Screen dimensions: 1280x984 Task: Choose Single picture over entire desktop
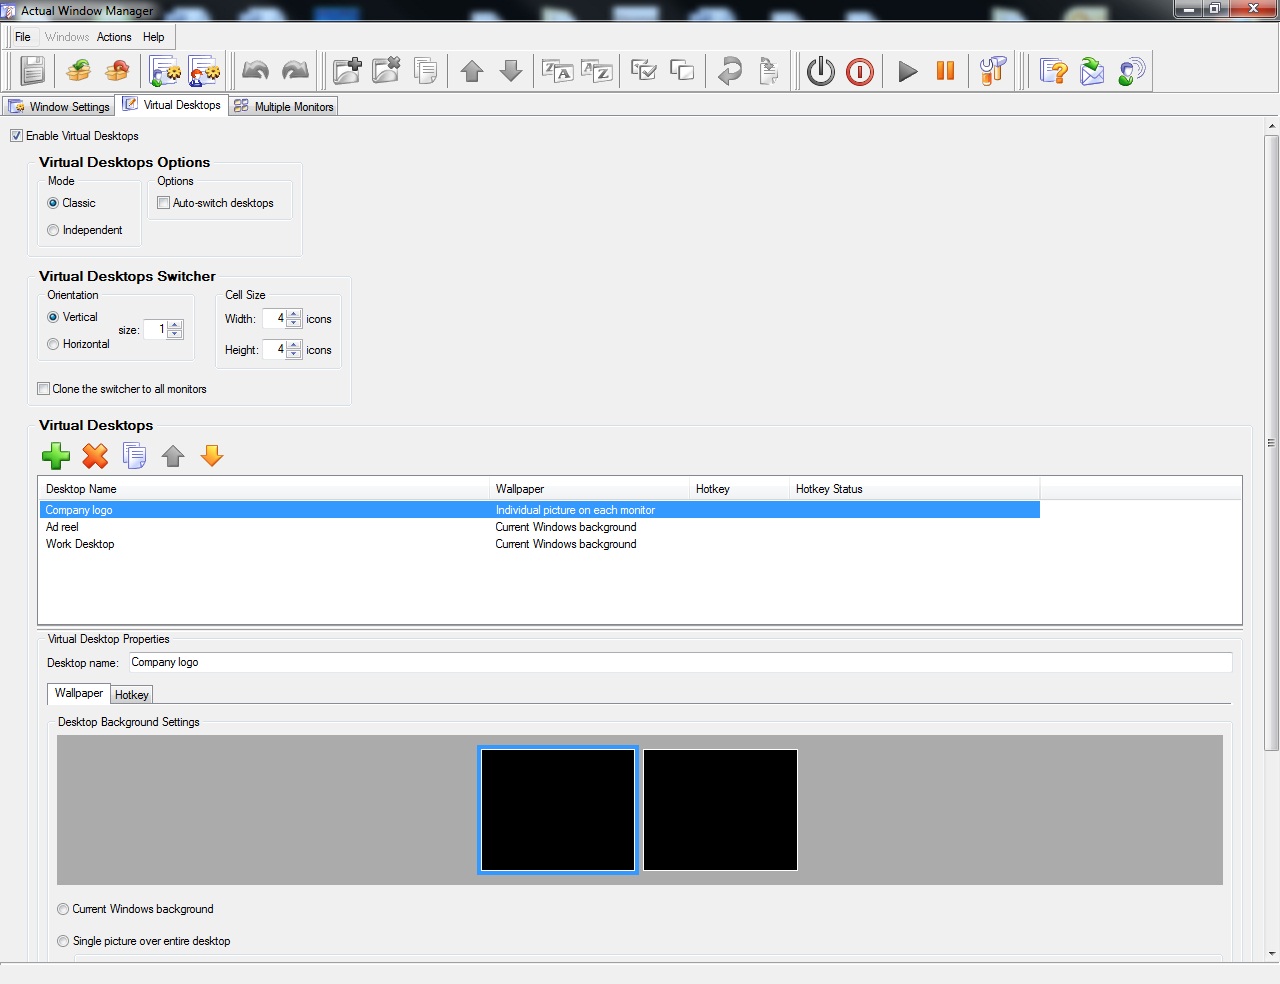[x=63, y=941]
